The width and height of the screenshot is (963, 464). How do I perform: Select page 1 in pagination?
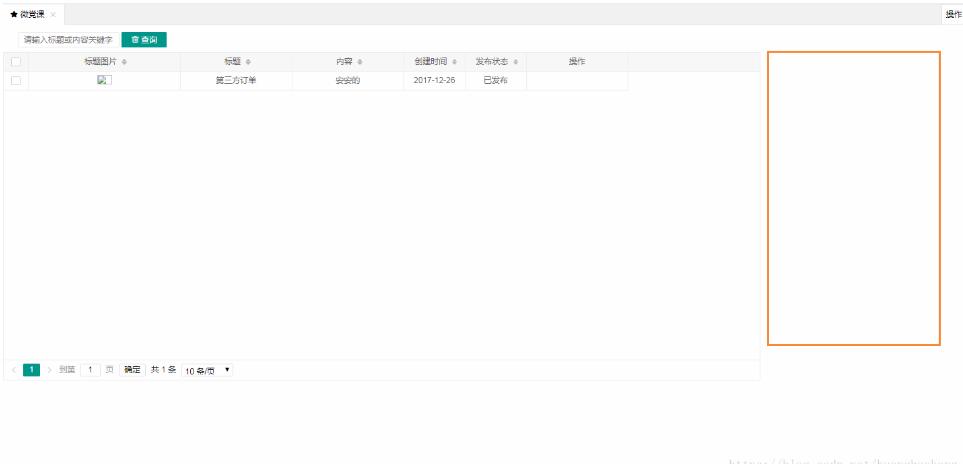point(31,370)
